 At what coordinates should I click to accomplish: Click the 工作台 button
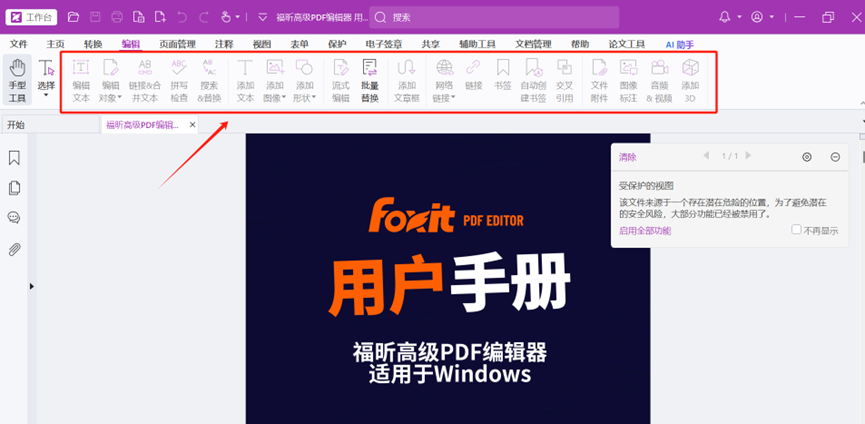(x=31, y=17)
